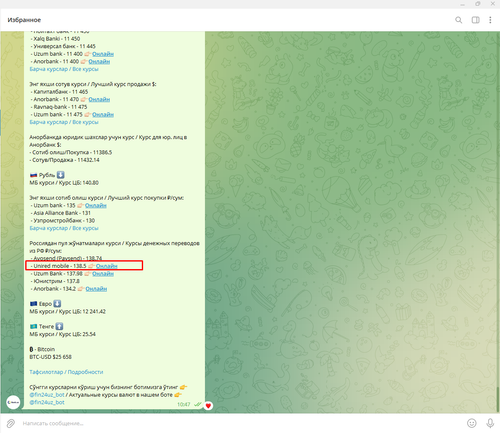Toggle the right sidebar panel icon
This screenshot has width=500, height=433.
point(476,20)
